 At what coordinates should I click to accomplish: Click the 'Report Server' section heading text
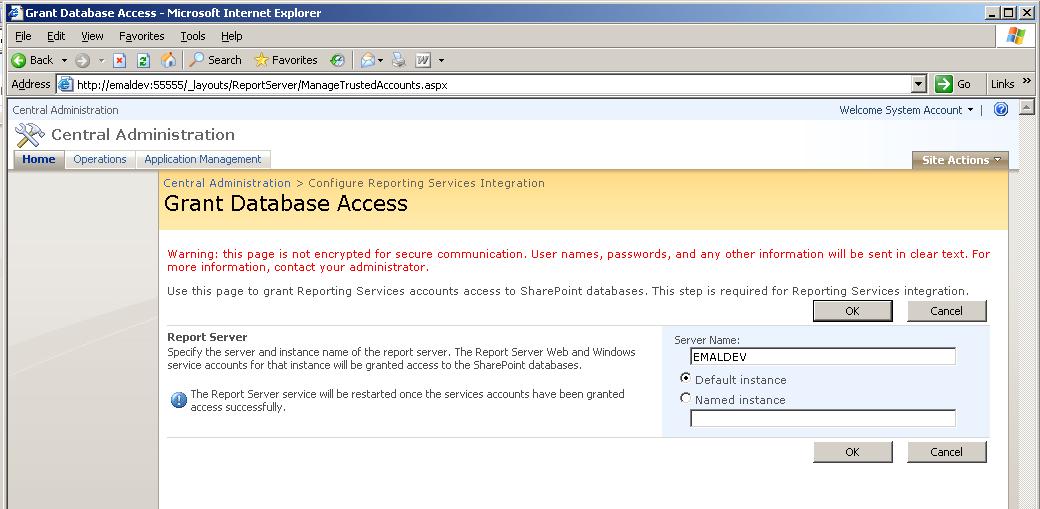point(207,337)
